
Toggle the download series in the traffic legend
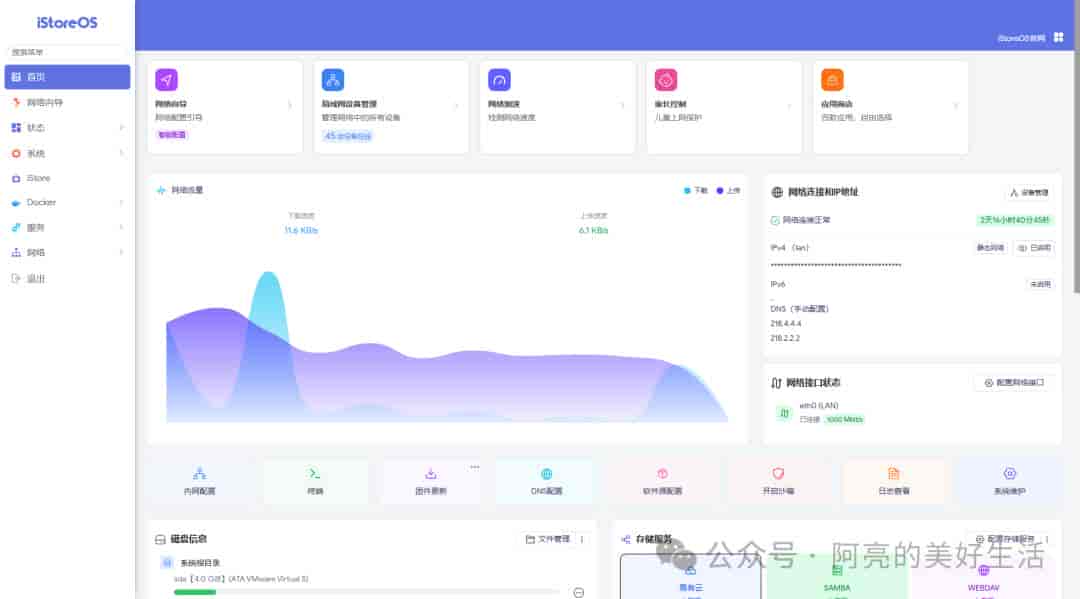click(696, 191)
